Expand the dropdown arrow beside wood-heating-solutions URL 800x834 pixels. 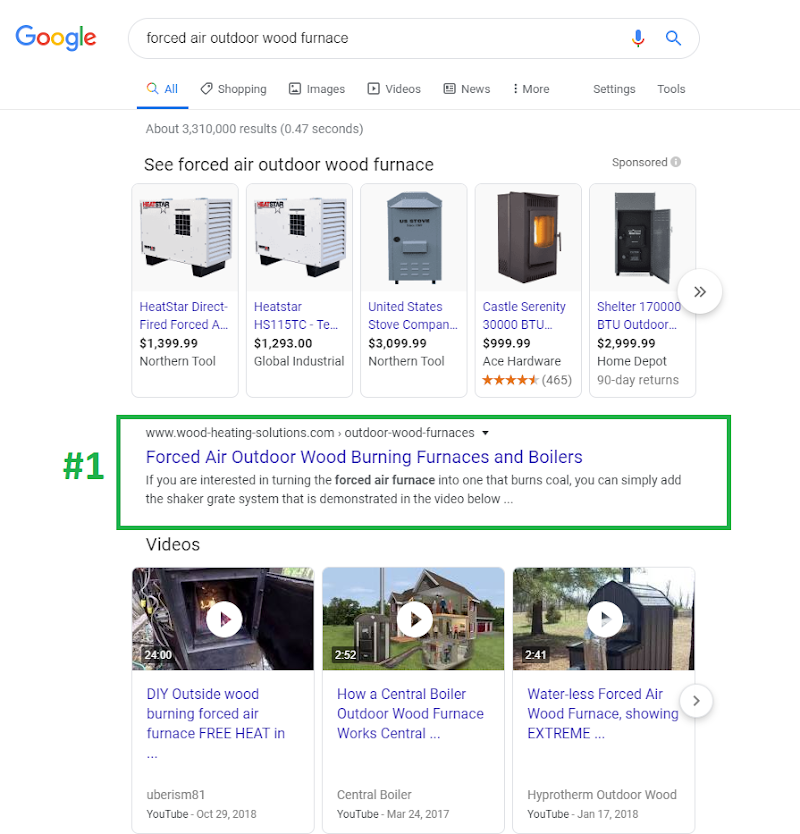coord(485,433)
